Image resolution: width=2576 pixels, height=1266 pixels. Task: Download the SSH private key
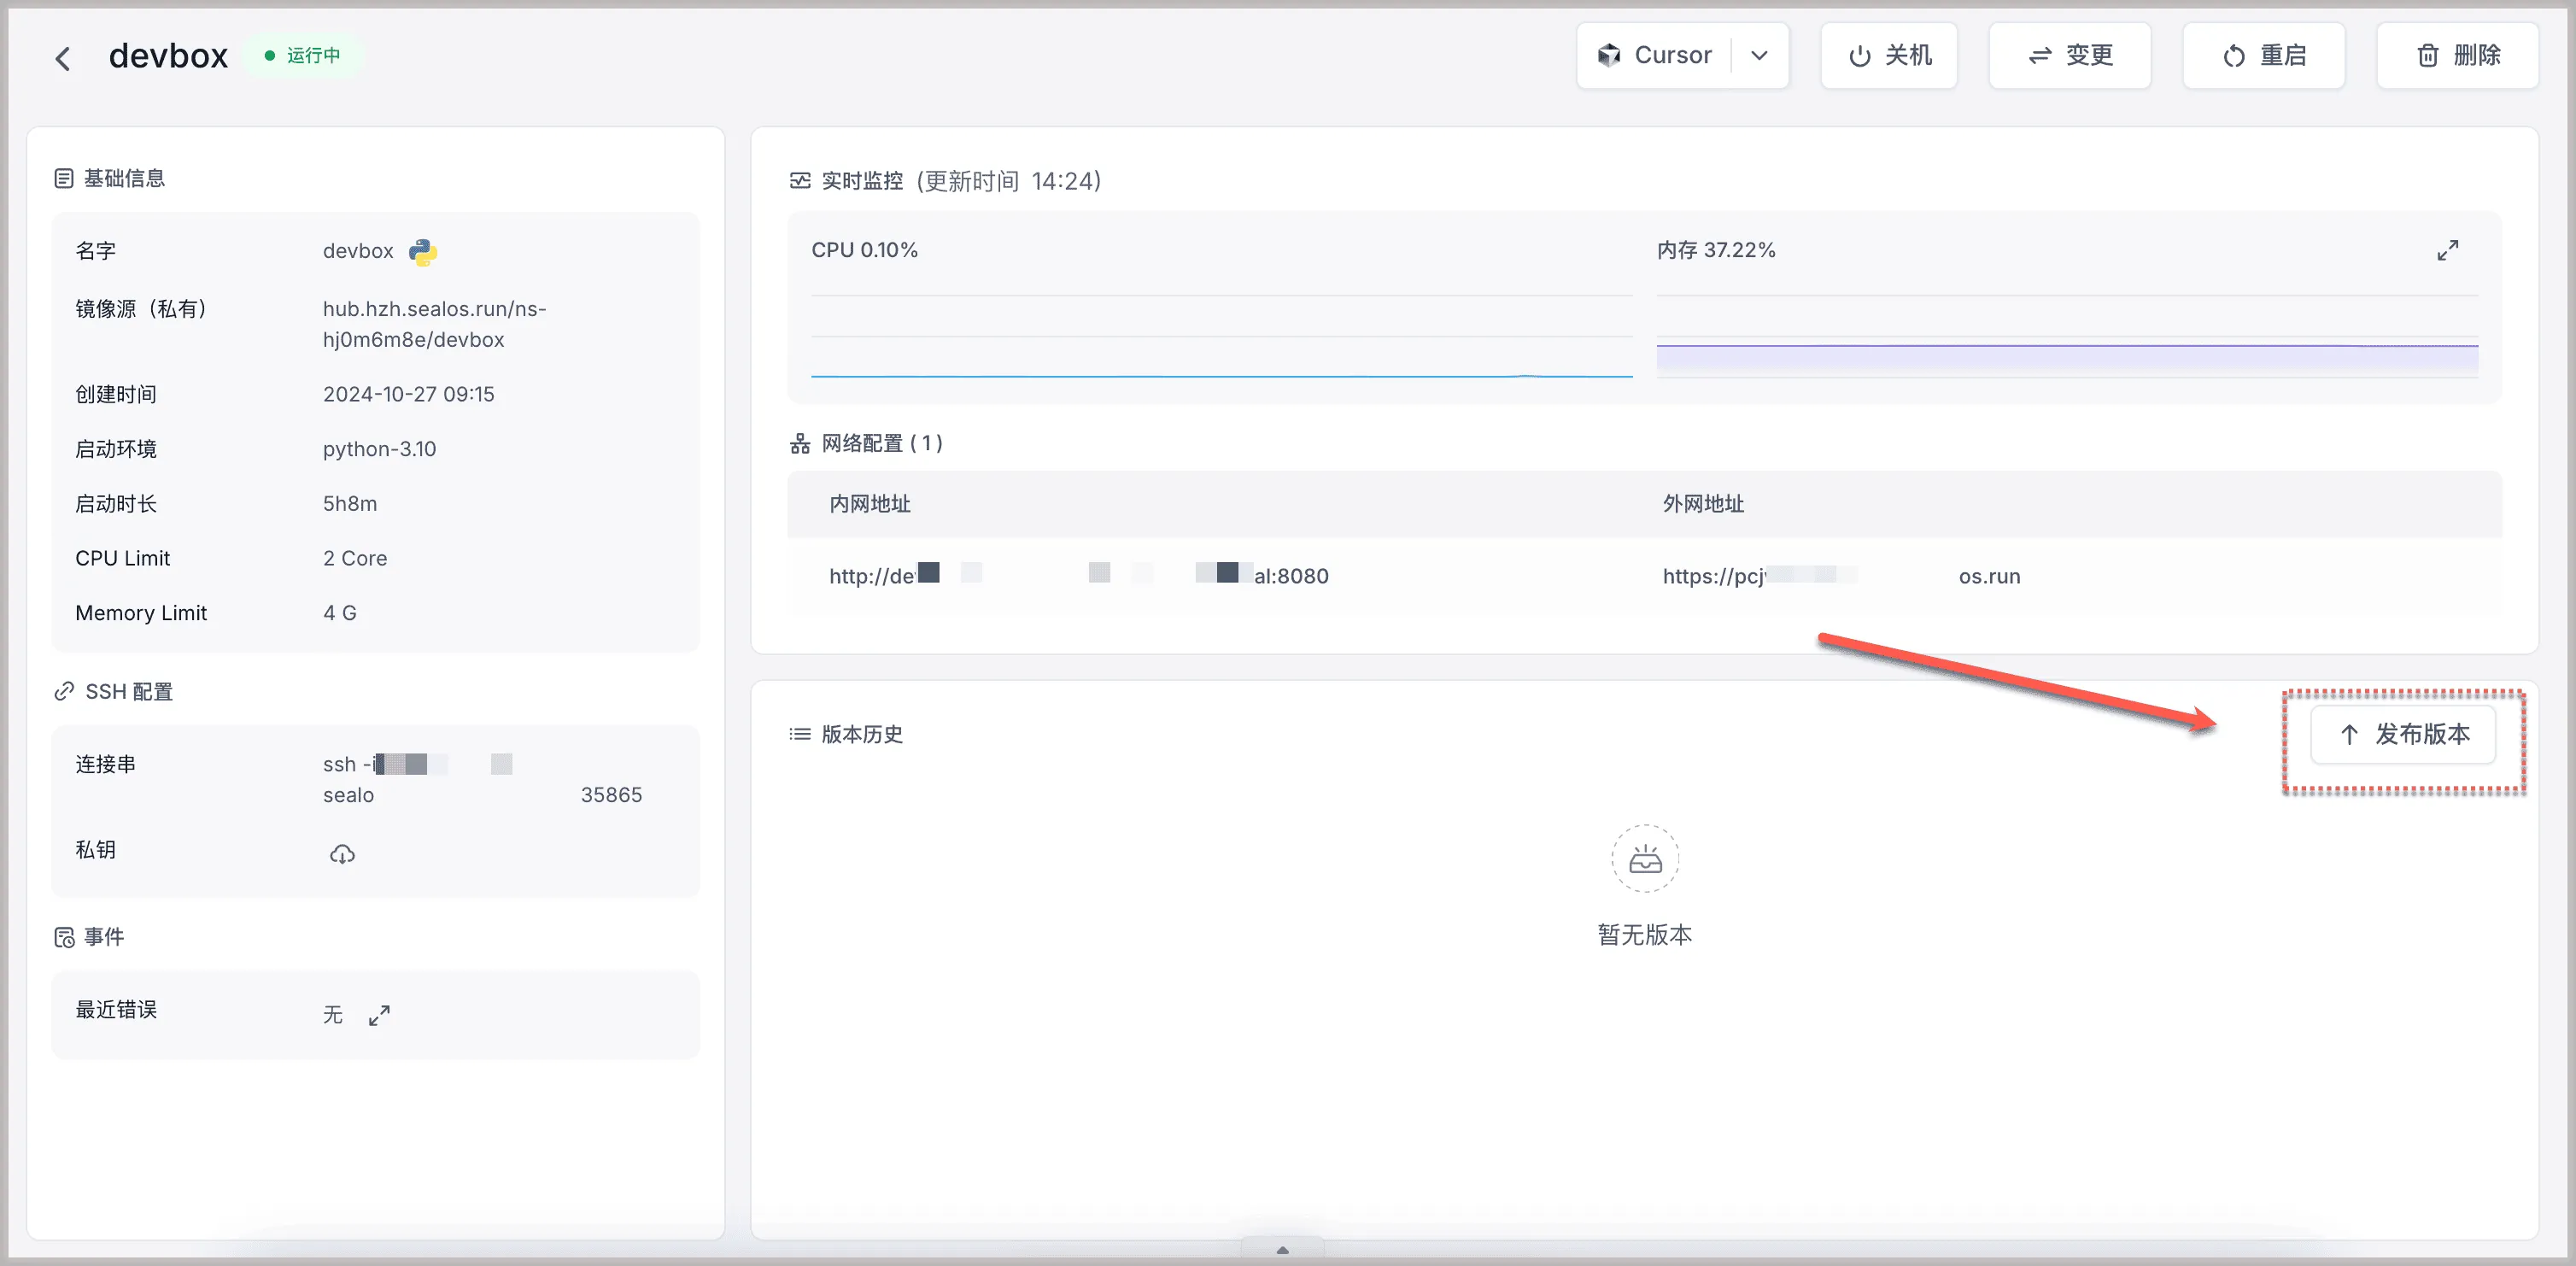click(342, 854)
